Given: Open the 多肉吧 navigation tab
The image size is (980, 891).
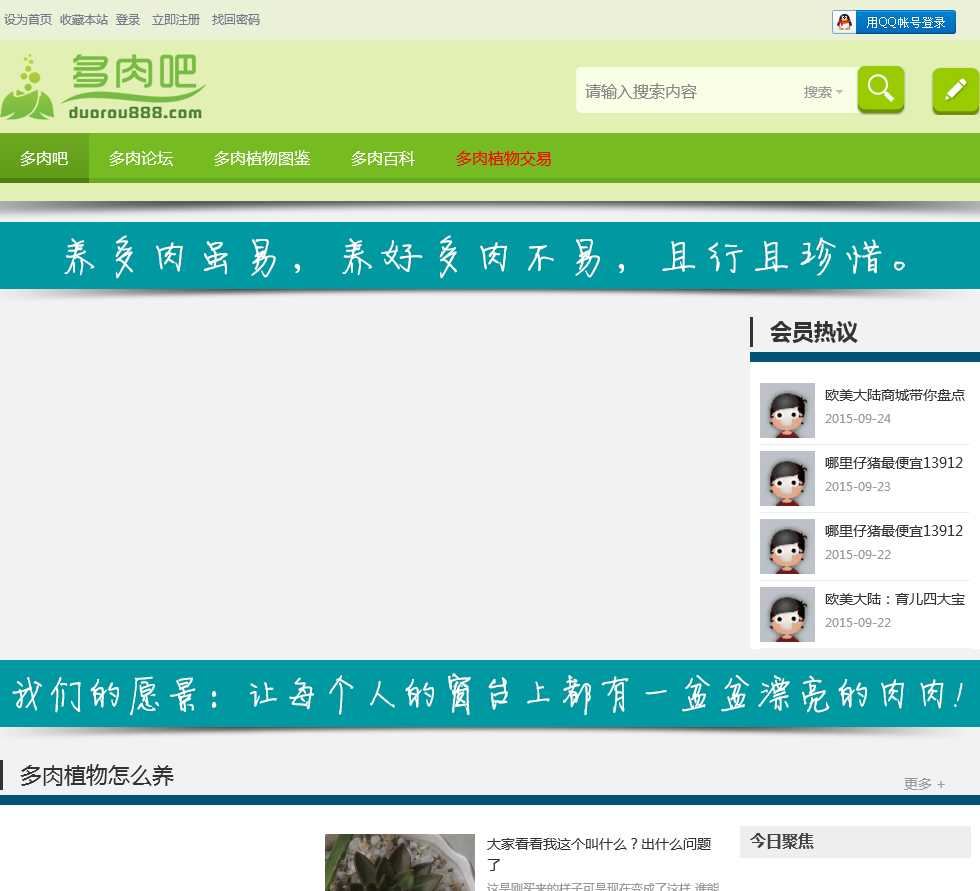Looking at the screenshot, I should 44,158.
